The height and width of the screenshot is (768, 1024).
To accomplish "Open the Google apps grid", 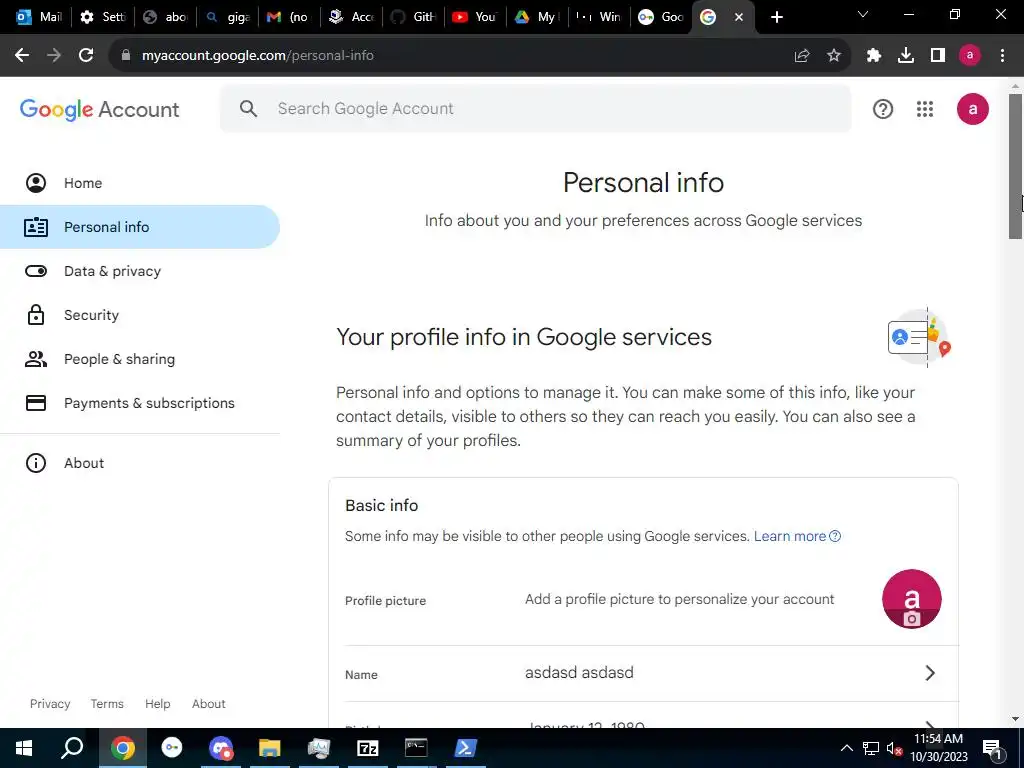I will [925, 109].
